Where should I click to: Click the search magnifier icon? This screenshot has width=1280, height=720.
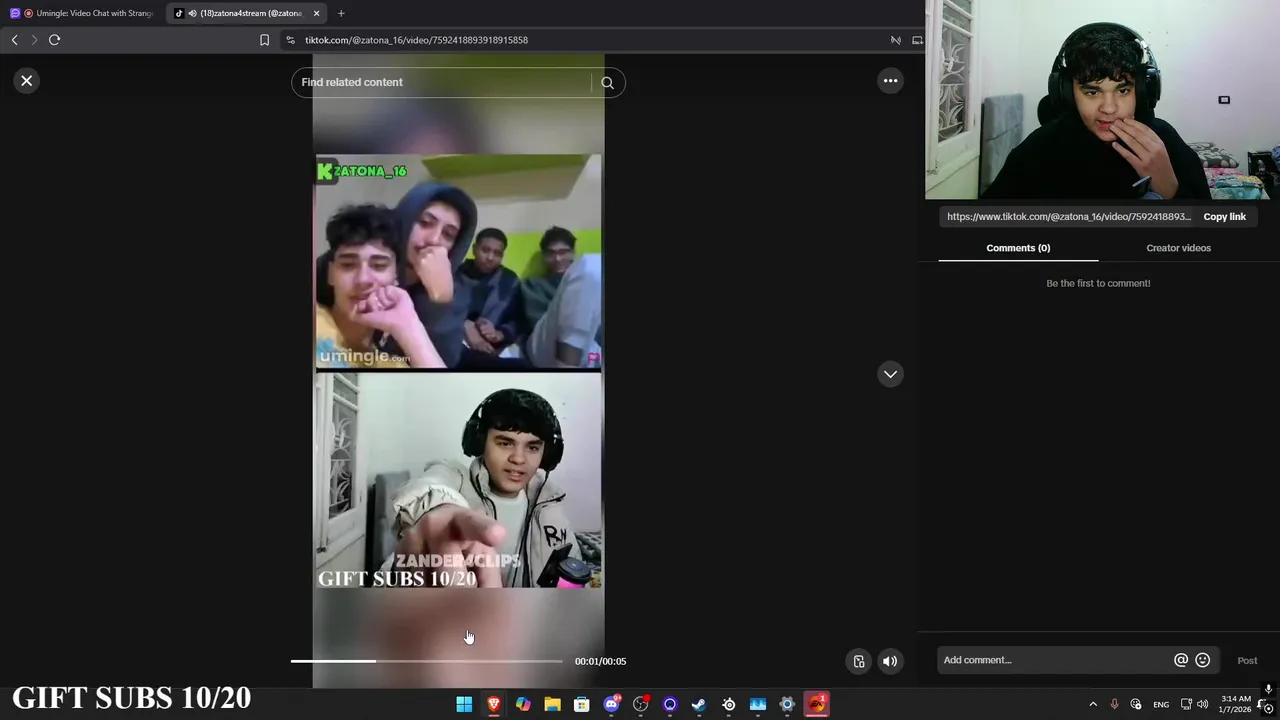(x=607, y=83)
